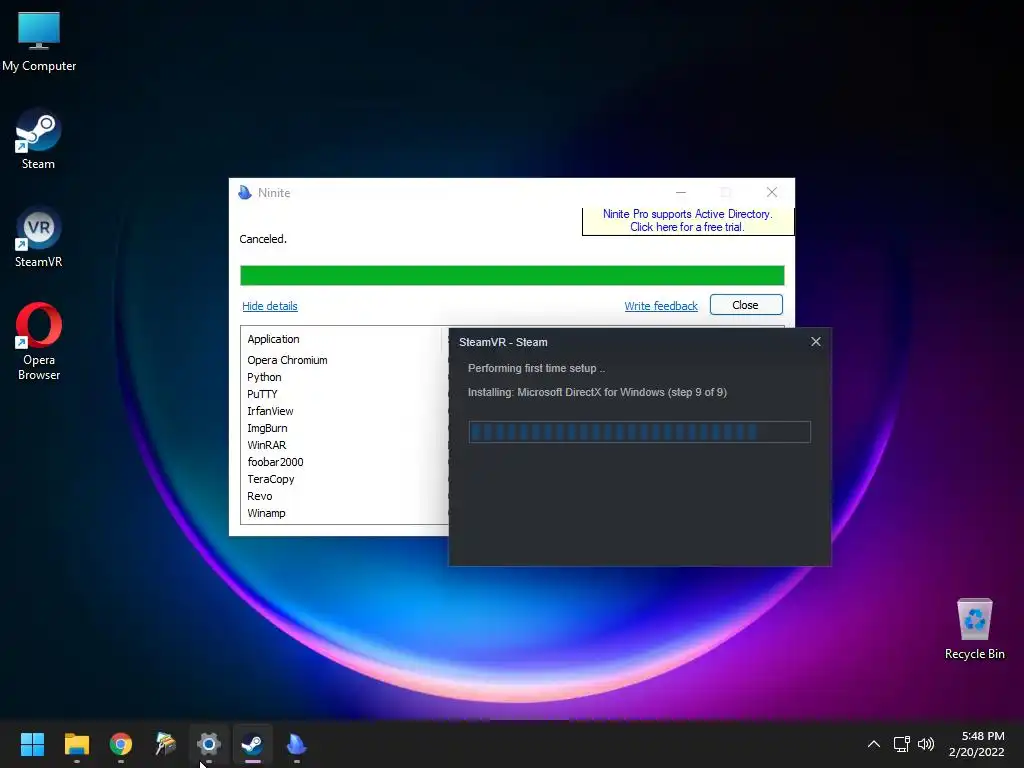The image size is (1024, 768).
Task: Open the Windows Start menu
Action: tap(32, 744)
